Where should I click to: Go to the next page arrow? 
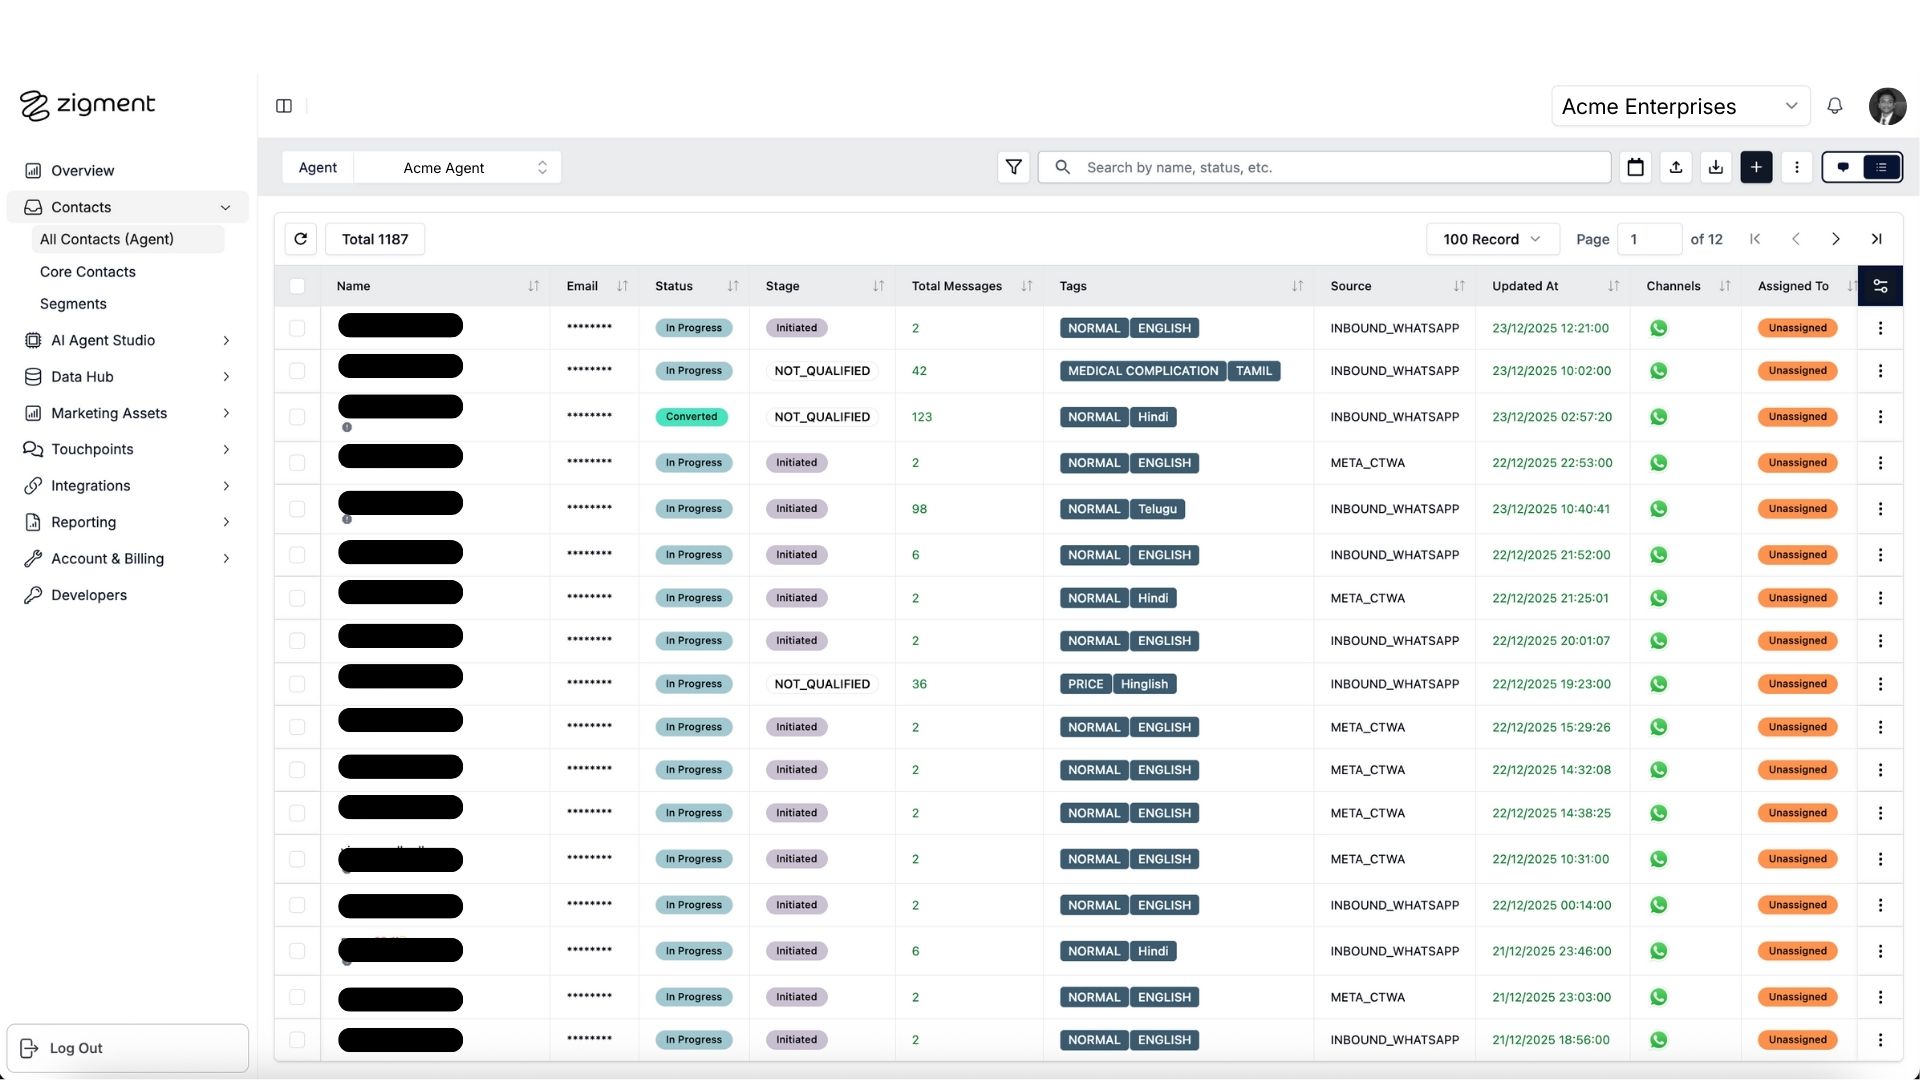click(x=1835, y=239)
